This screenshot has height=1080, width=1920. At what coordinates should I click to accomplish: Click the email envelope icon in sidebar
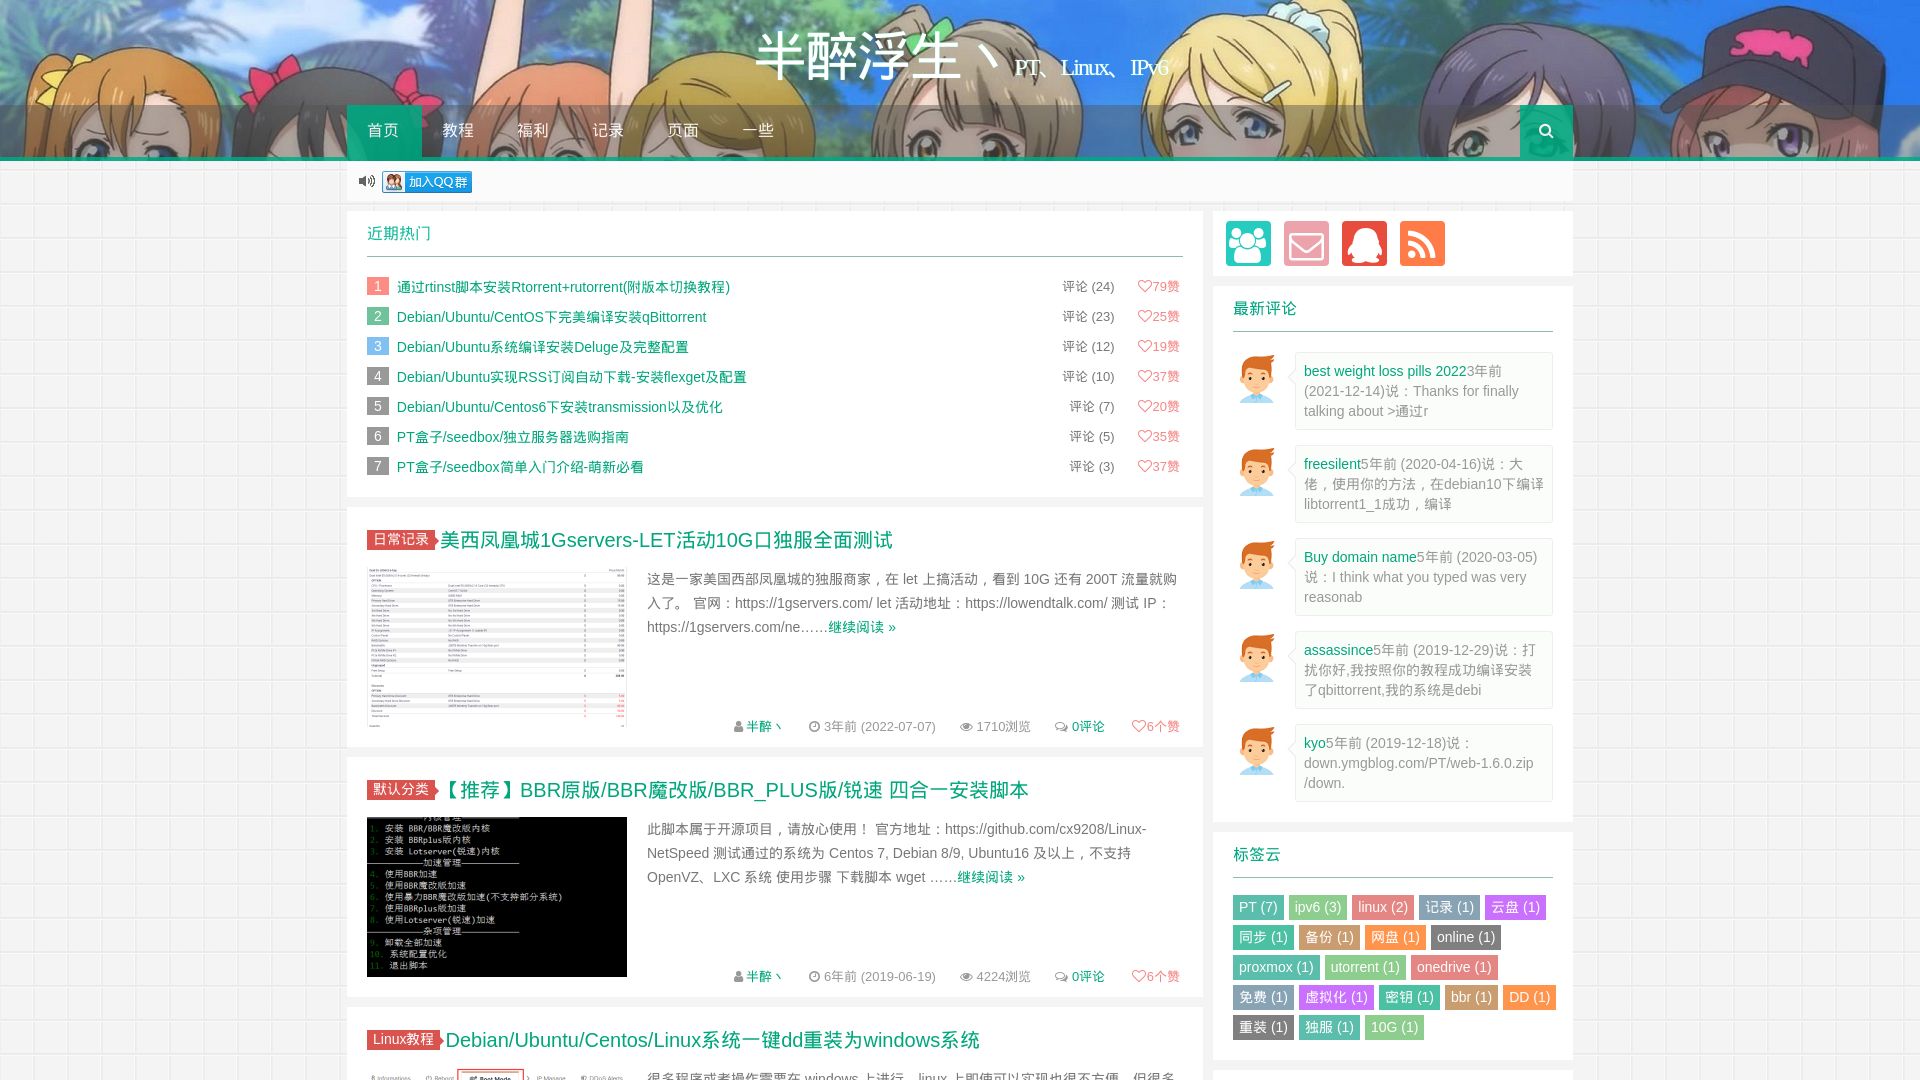tap(1306, 242)
